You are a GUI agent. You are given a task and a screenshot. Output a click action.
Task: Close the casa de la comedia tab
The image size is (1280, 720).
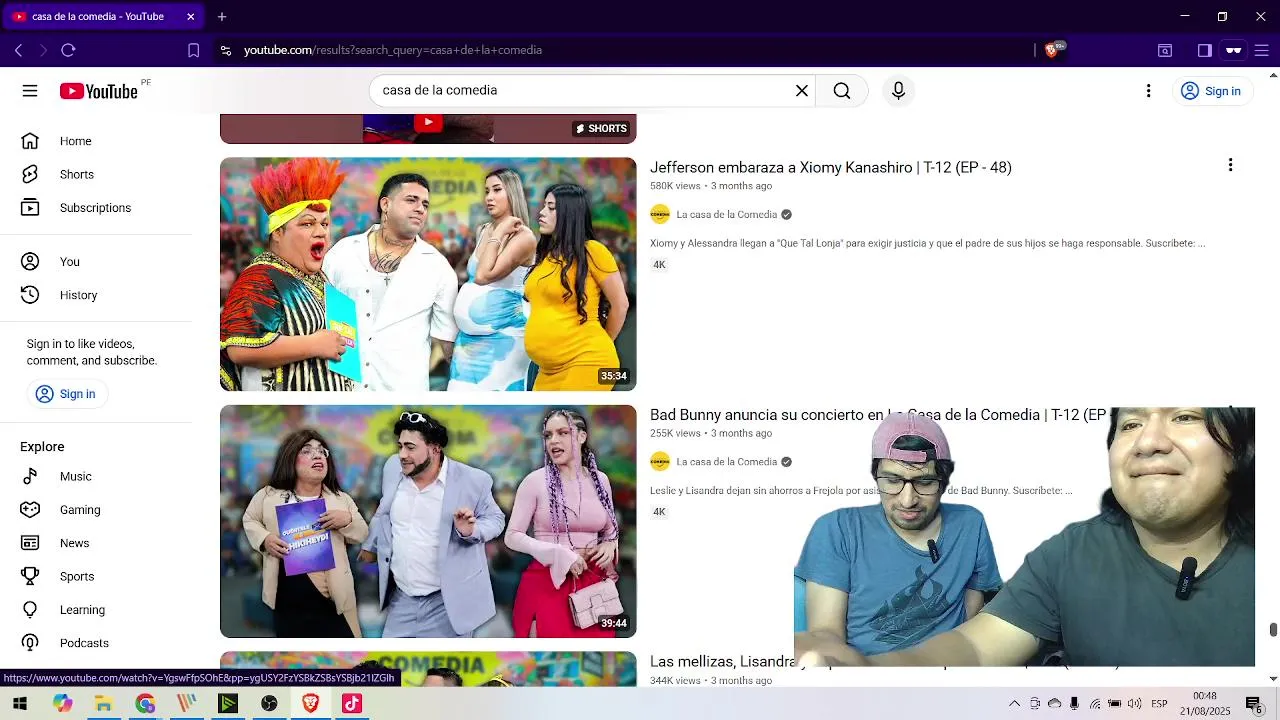(191, 17)
